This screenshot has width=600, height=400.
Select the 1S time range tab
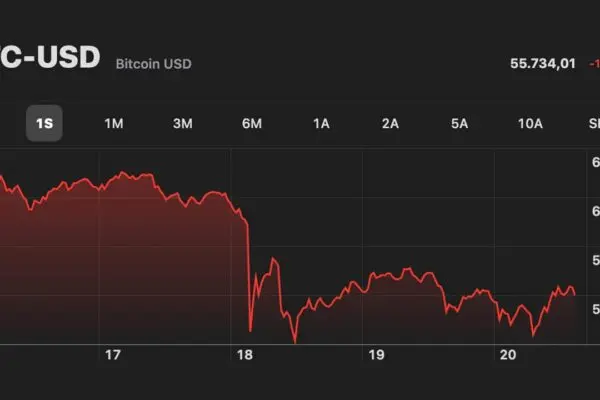(44, 124)
